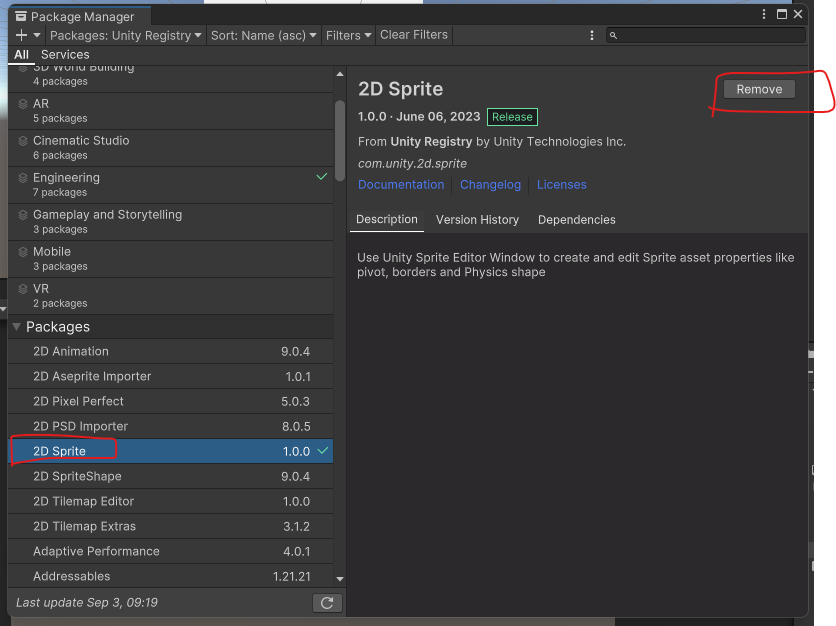The height and width of the screenshot is (626, 836).
Task: Maximize the Package Manager window
Action: [x=782, y=14]
